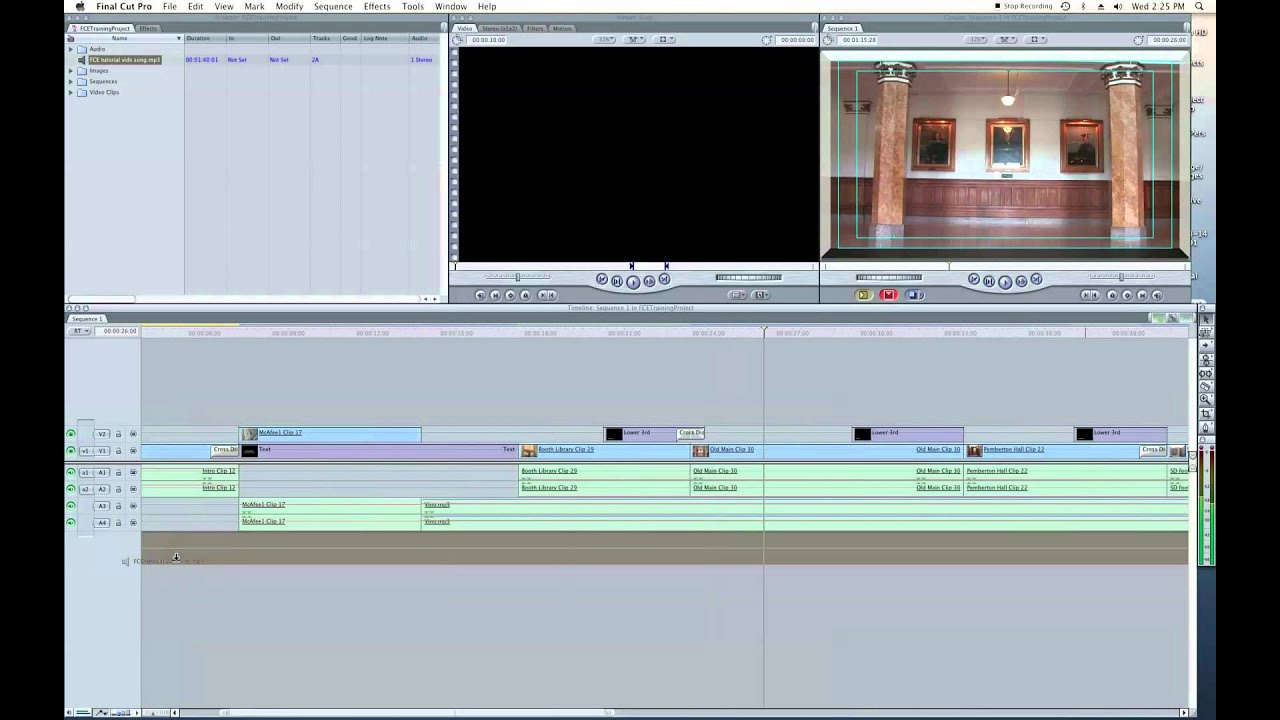
Task: Go to next edit in Canvas
Action: click(1036, 280)
